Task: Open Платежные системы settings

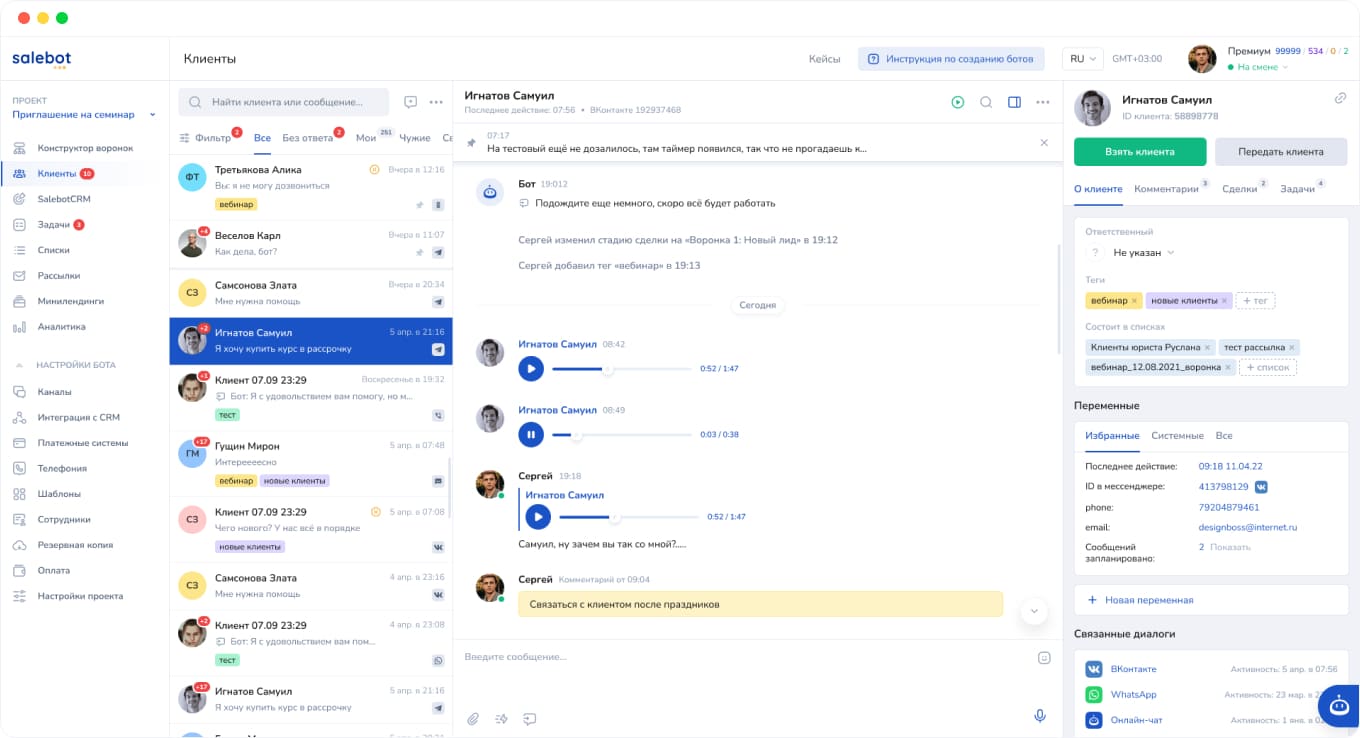Action: coord(83,443)
